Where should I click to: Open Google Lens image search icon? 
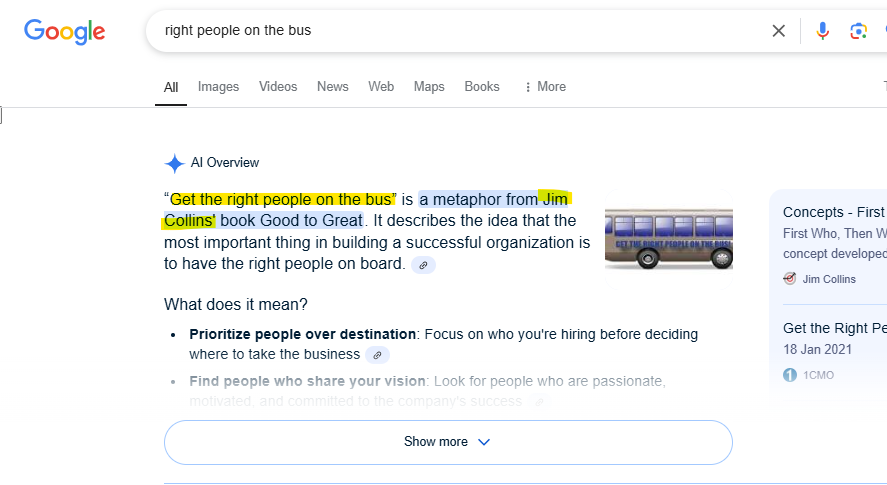click(x=858, y=31)
